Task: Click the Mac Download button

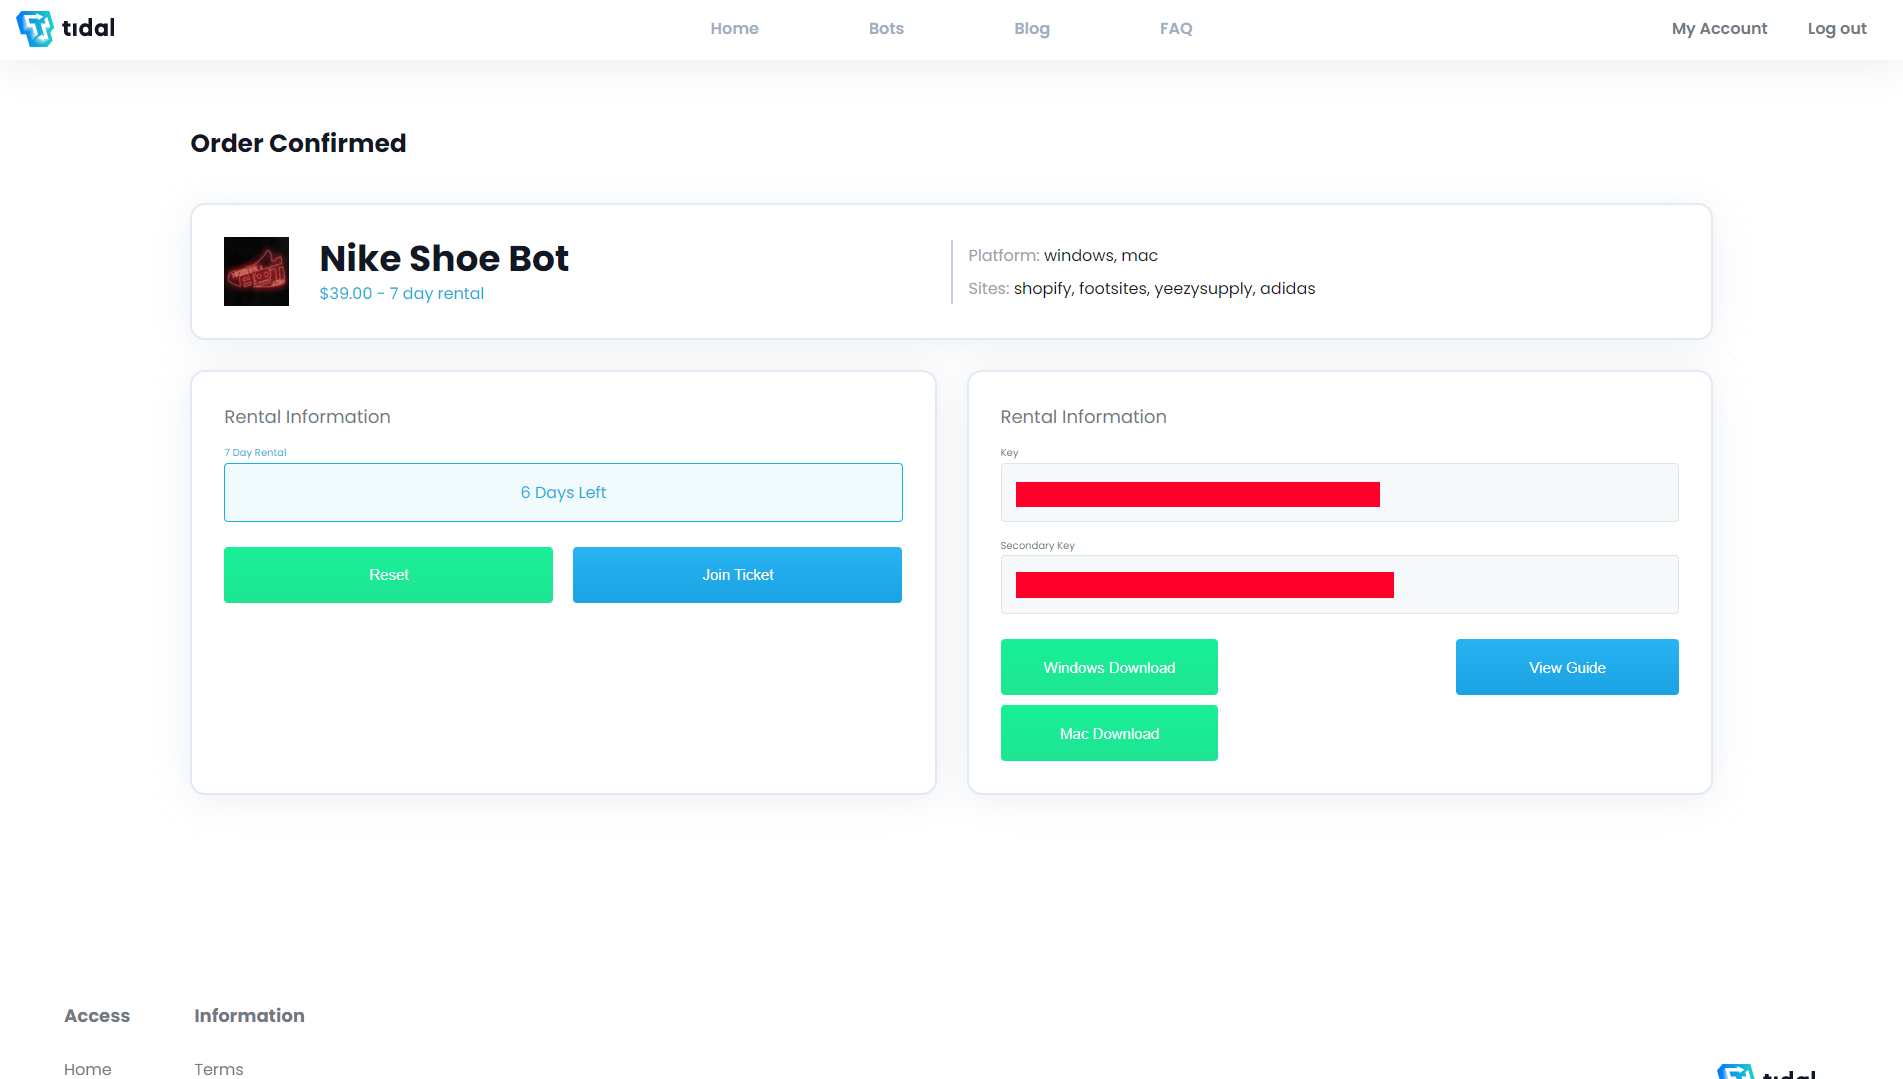Action: pos(1108,733)
